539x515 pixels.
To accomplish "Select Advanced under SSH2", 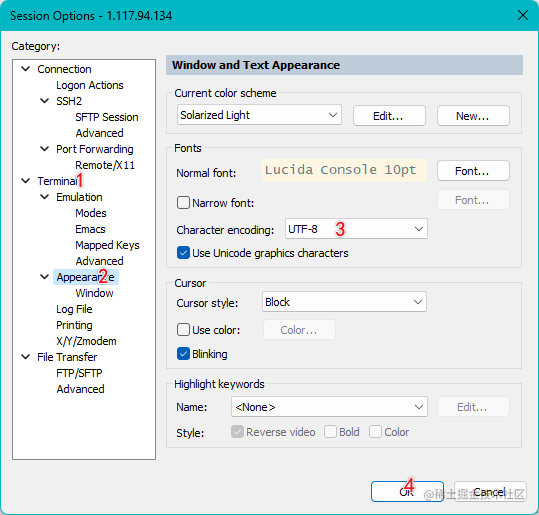I will [99, 133].
